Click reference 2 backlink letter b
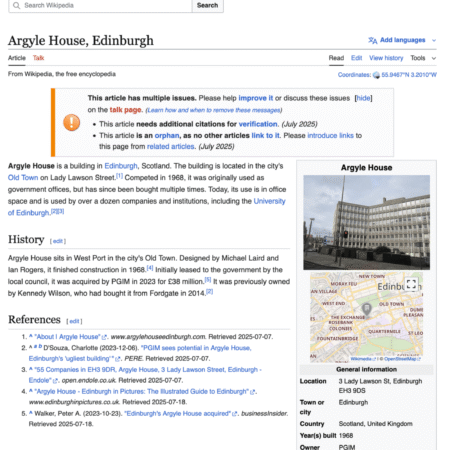The image size is (450, 450). pyautogui.click(x=40, y=347)
